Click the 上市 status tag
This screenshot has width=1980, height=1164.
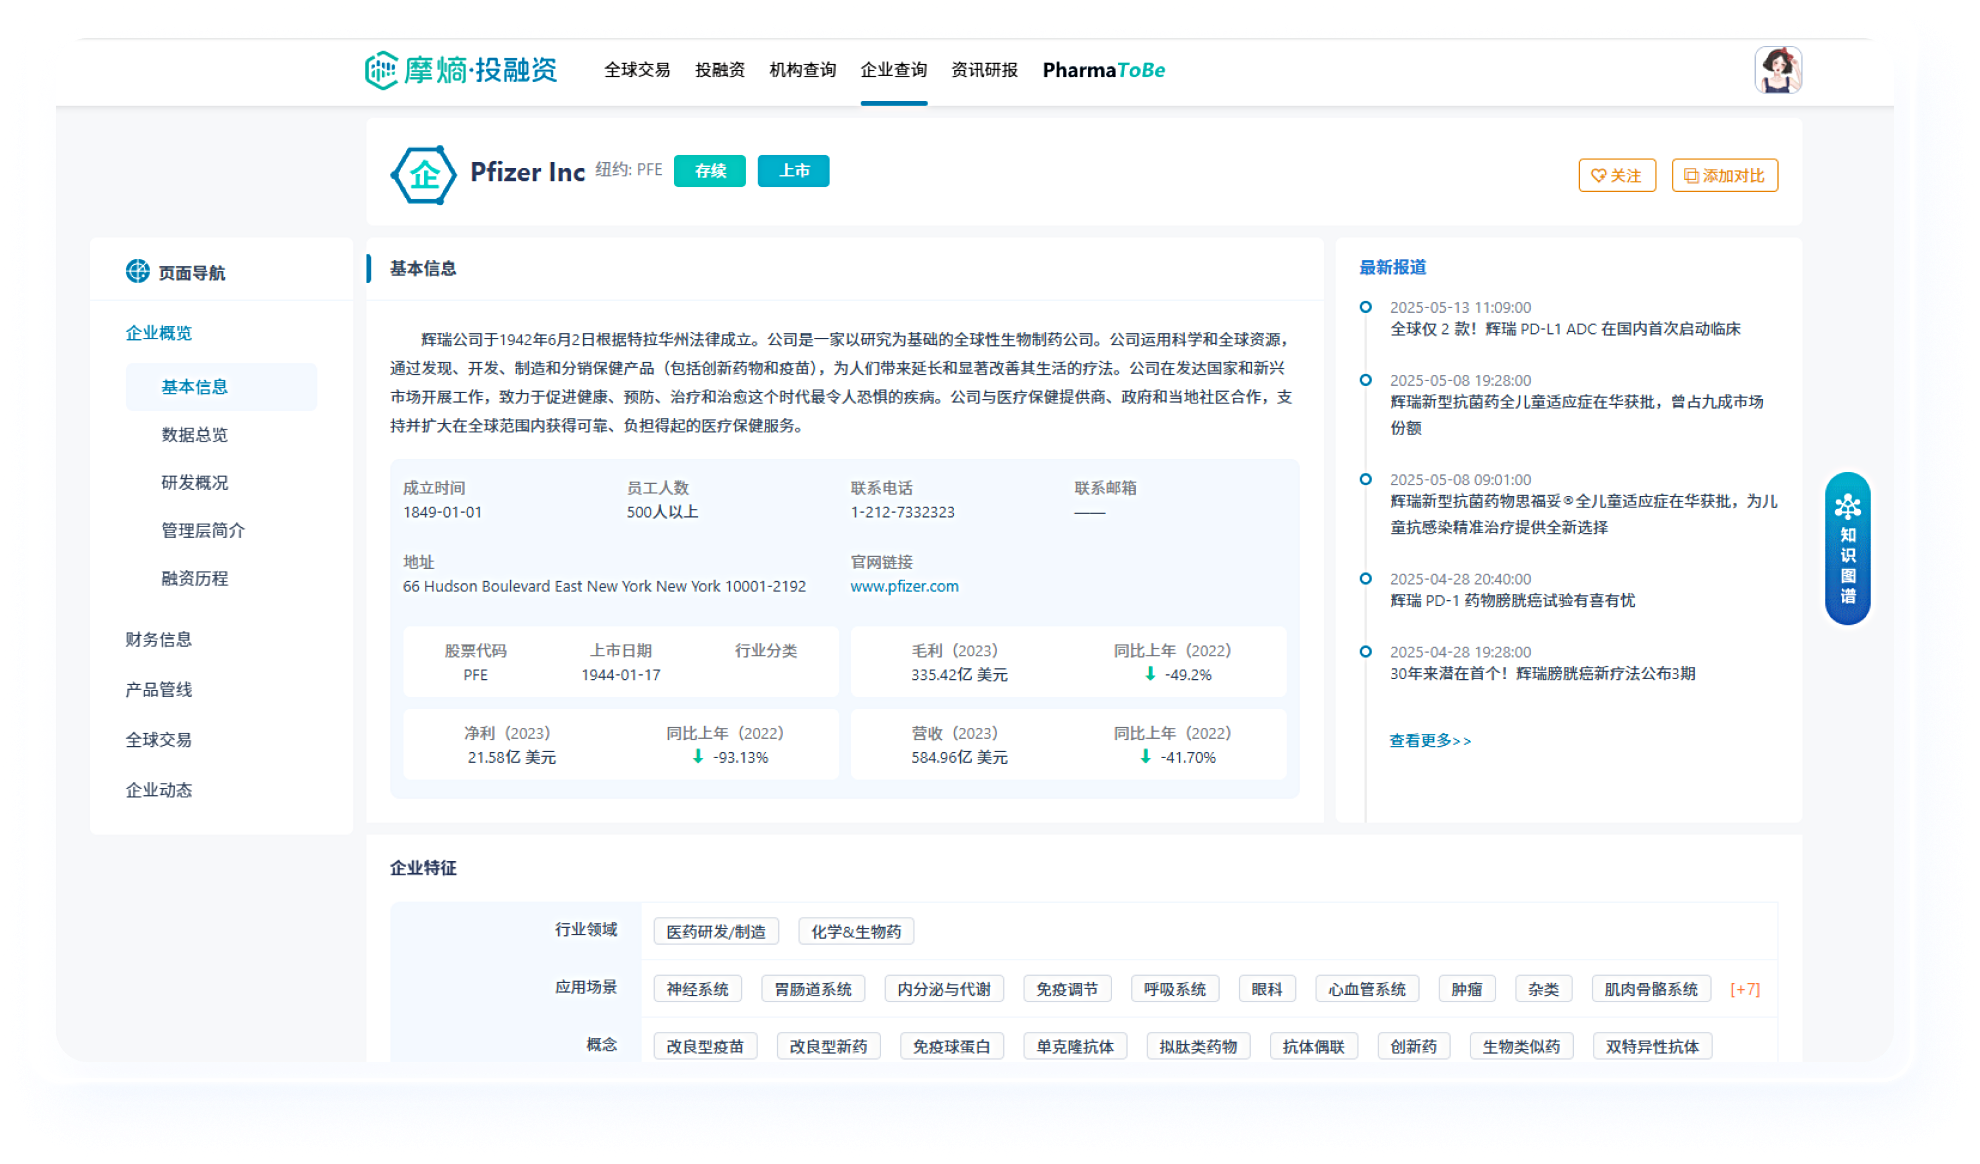click(794, 171)
